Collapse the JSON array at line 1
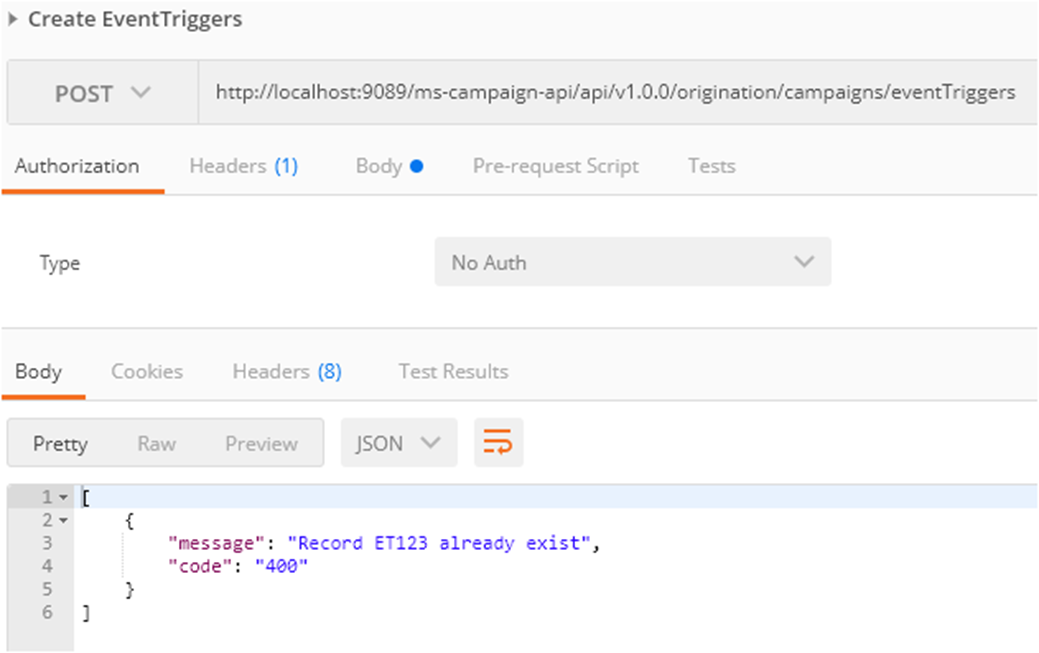Viewport: 1039px width, 653px height. [63, 498]
